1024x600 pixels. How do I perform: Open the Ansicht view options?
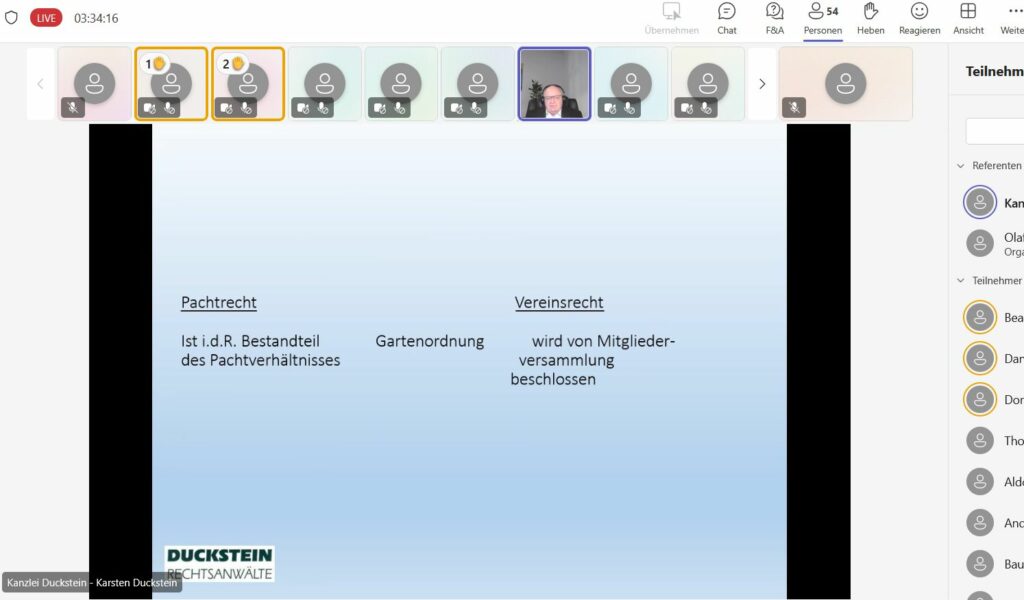(967, 18)
